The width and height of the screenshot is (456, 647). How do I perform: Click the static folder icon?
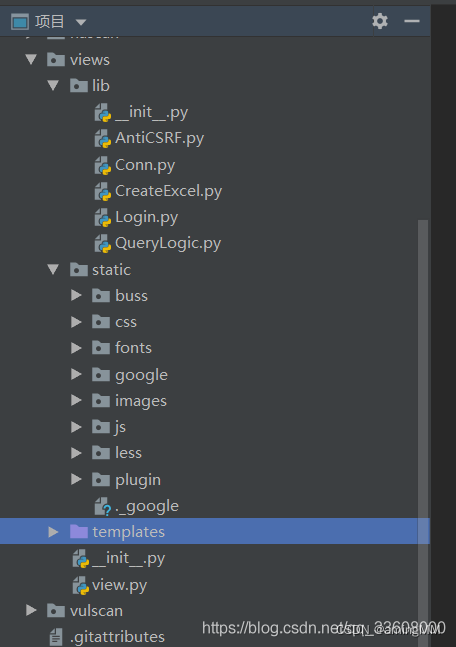[78, 269]
